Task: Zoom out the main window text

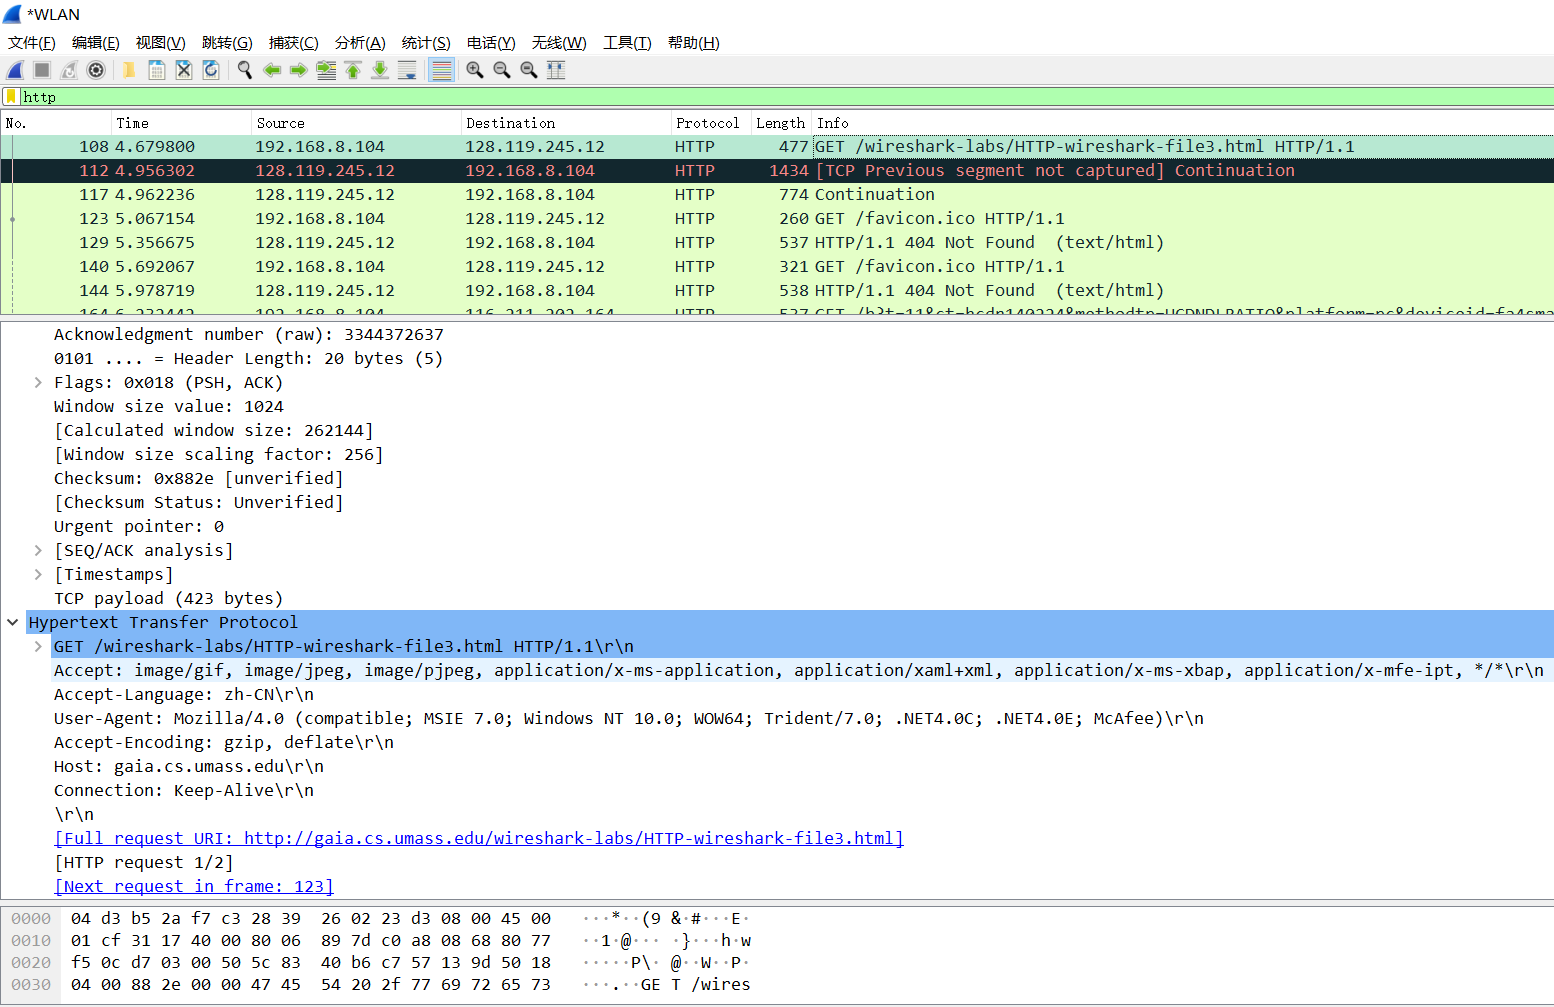Action: 502,70
